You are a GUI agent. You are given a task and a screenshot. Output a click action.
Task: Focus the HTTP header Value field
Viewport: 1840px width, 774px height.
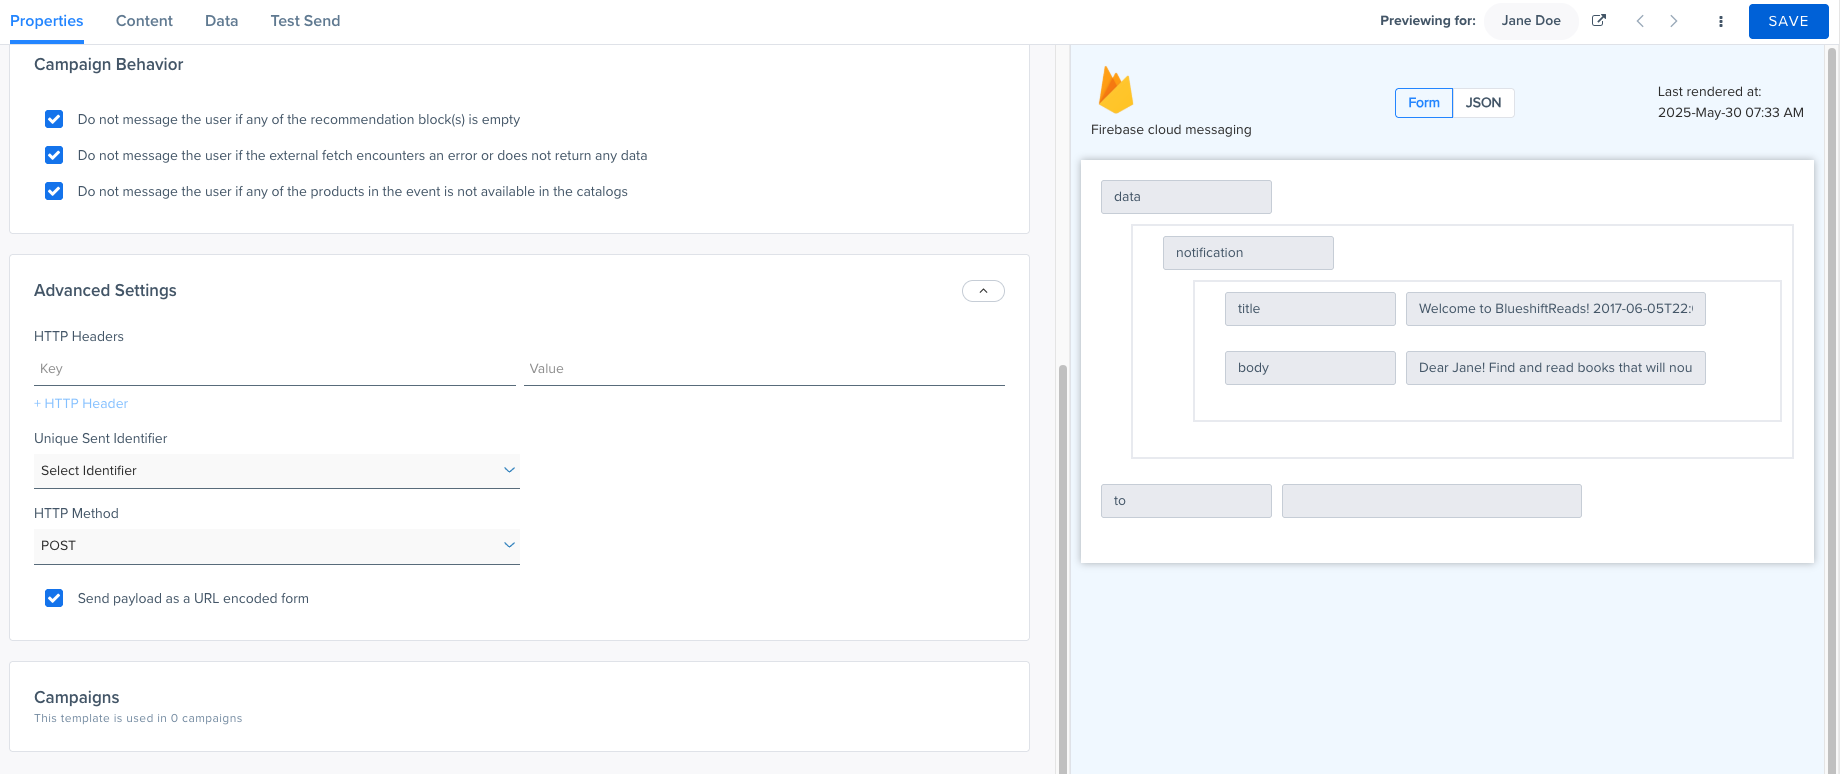point(764,369)
